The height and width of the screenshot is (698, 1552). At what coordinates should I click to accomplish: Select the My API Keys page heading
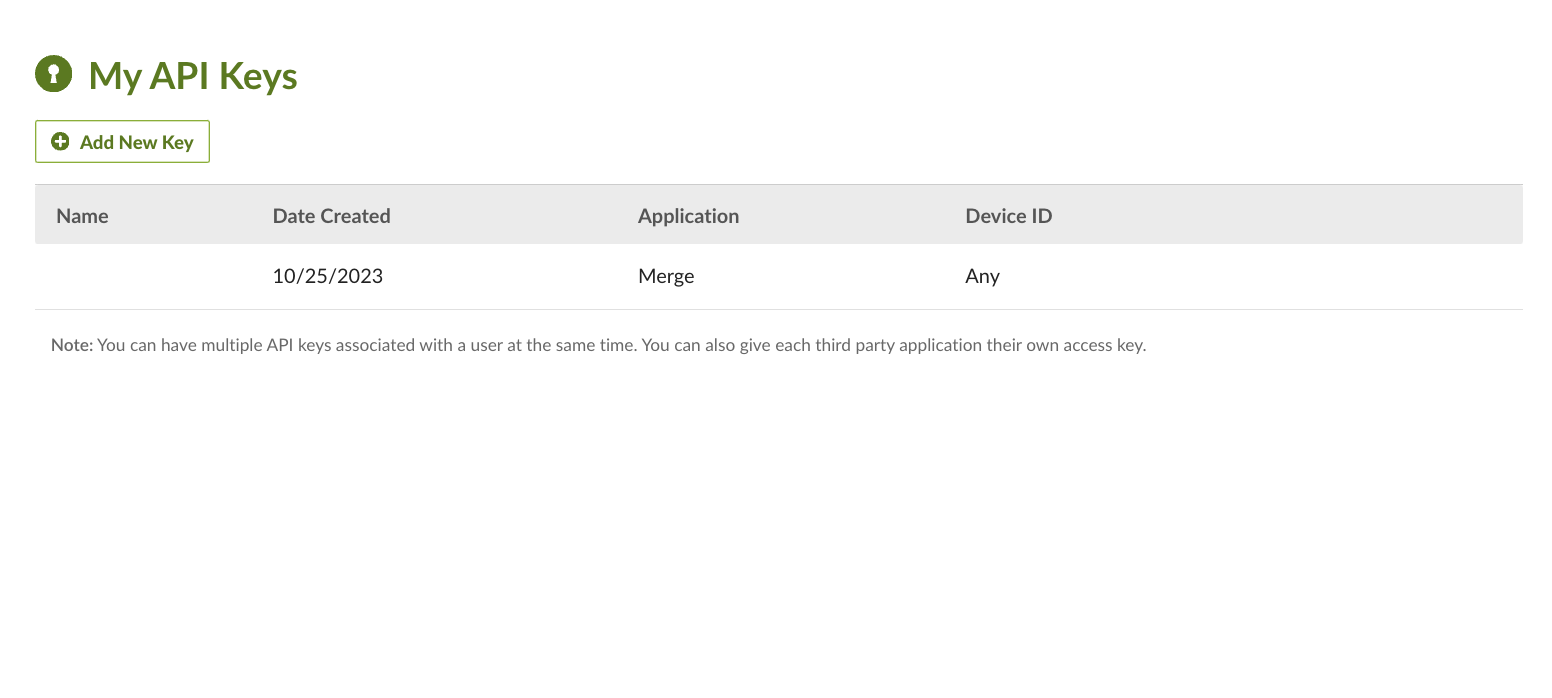click(x=193, y=76)
